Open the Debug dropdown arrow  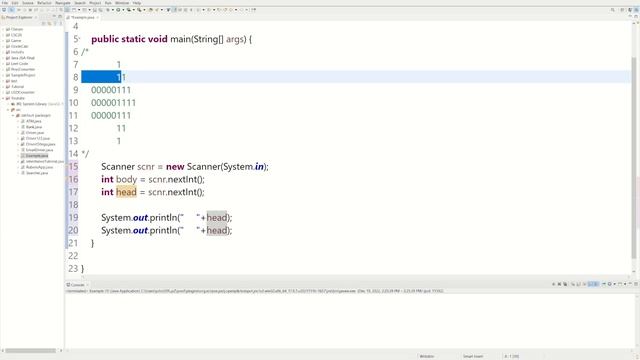[x=113, y=10]
